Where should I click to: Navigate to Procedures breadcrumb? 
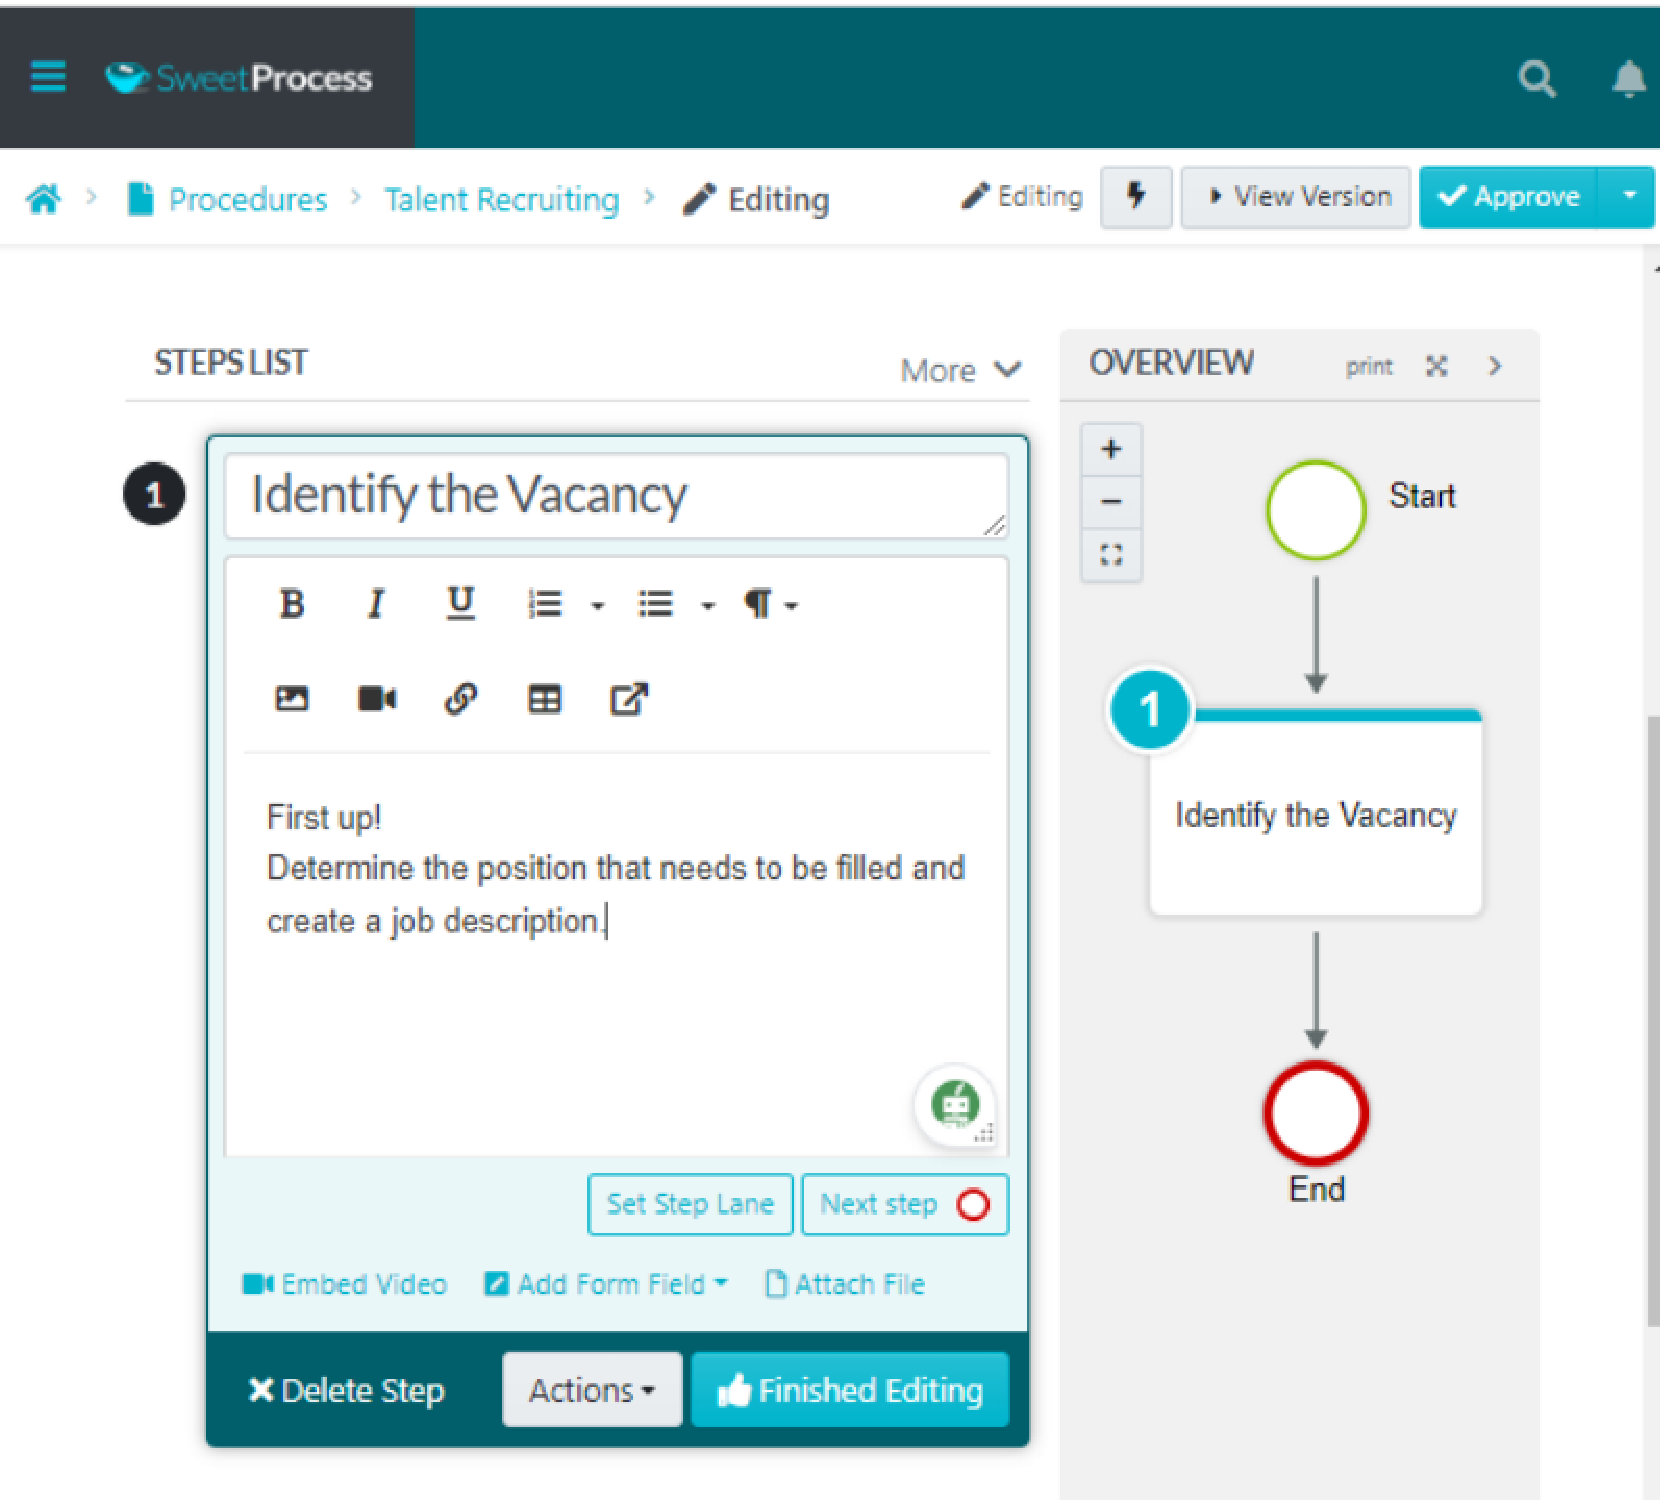point(247,199)
